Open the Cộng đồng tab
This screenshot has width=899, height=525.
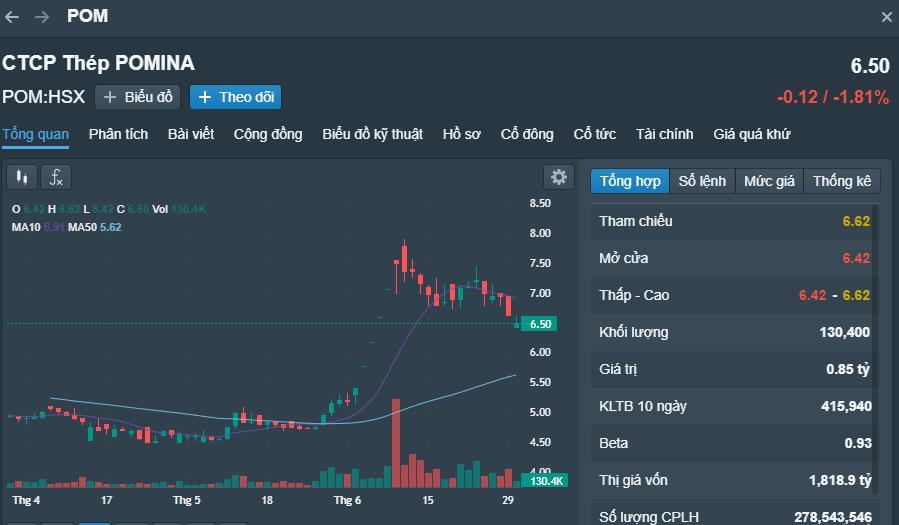(x=268, y=134)
